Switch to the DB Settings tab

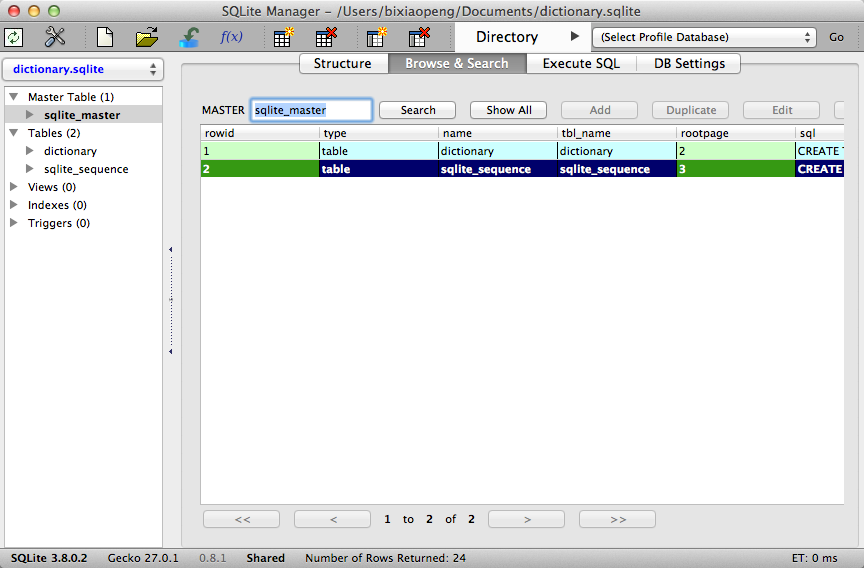point(689,63)
